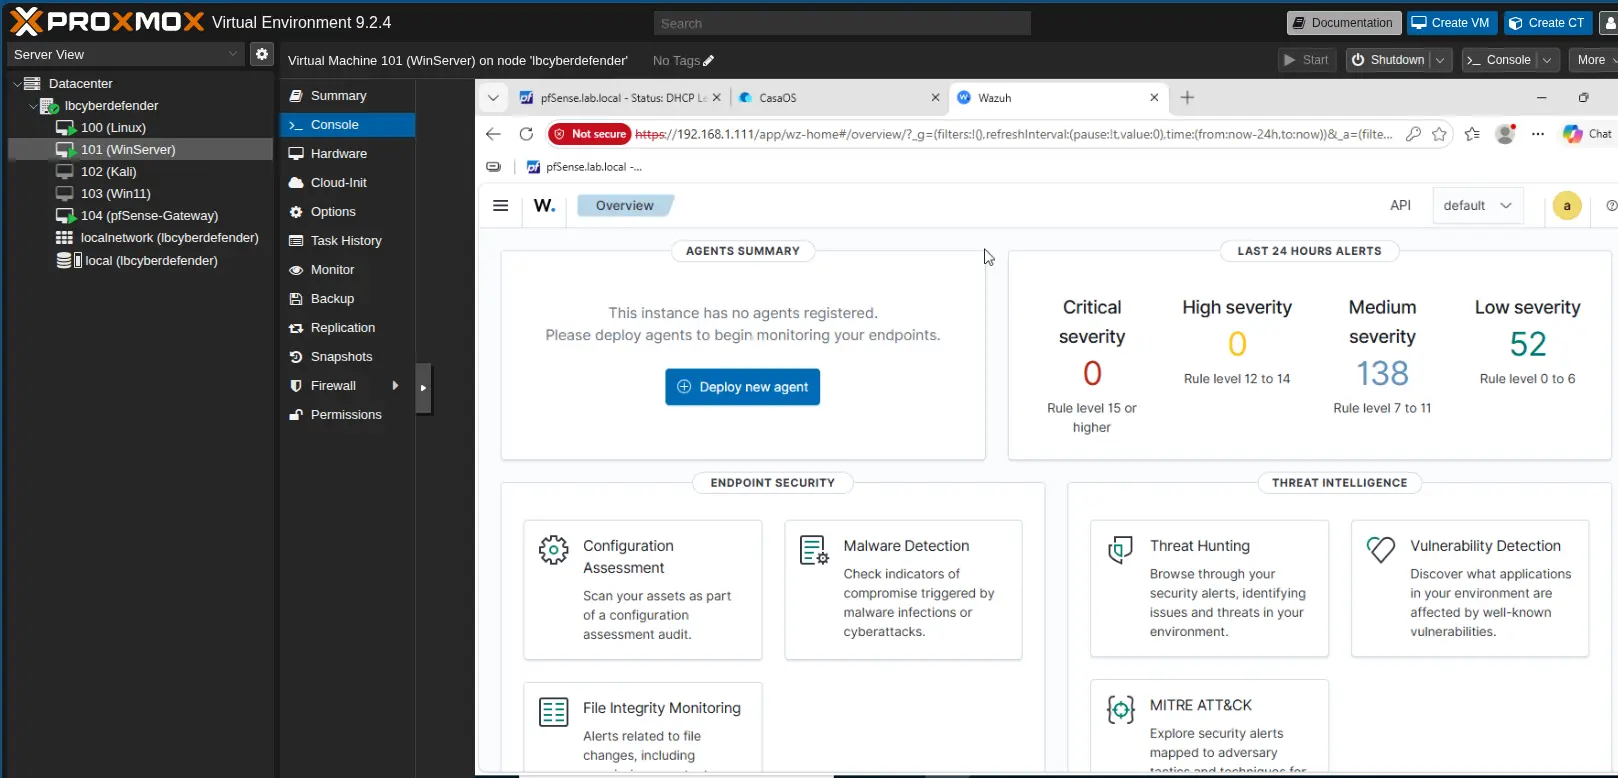
Task: Click the Proxmox Search field
Action: click(842, 23)
